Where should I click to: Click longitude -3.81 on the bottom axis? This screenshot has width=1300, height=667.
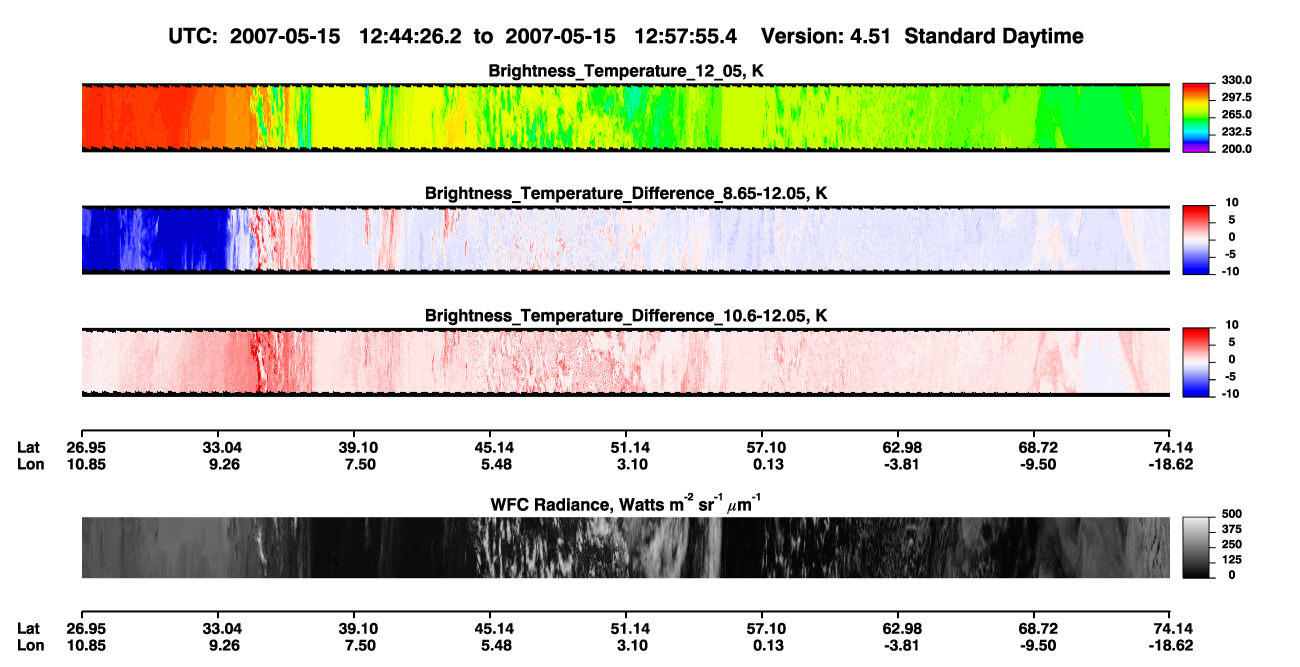click(902, 644)
